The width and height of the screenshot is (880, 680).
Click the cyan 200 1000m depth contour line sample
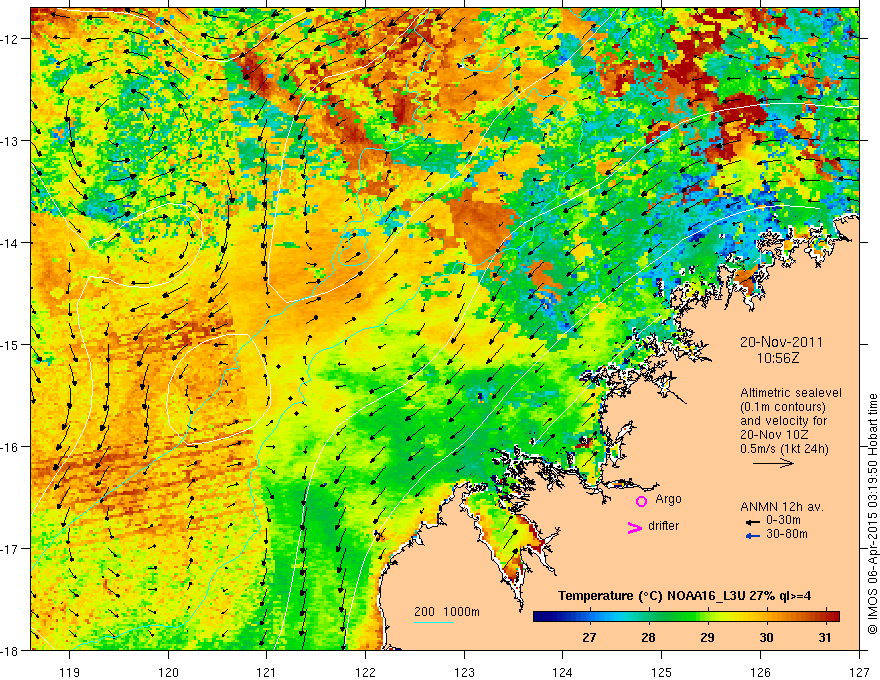tap(434, 622)
